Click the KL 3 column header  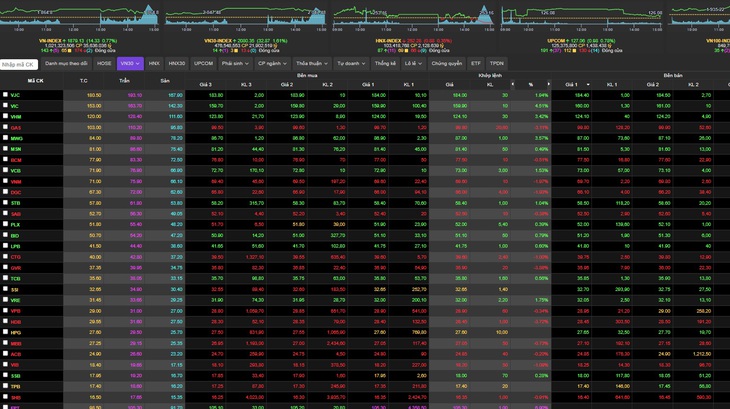[x=246, y=85]
